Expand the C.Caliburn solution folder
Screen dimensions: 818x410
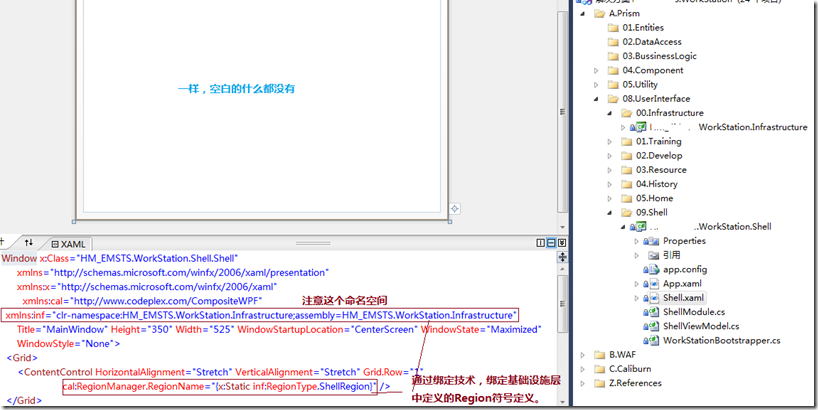pos(583,369)
